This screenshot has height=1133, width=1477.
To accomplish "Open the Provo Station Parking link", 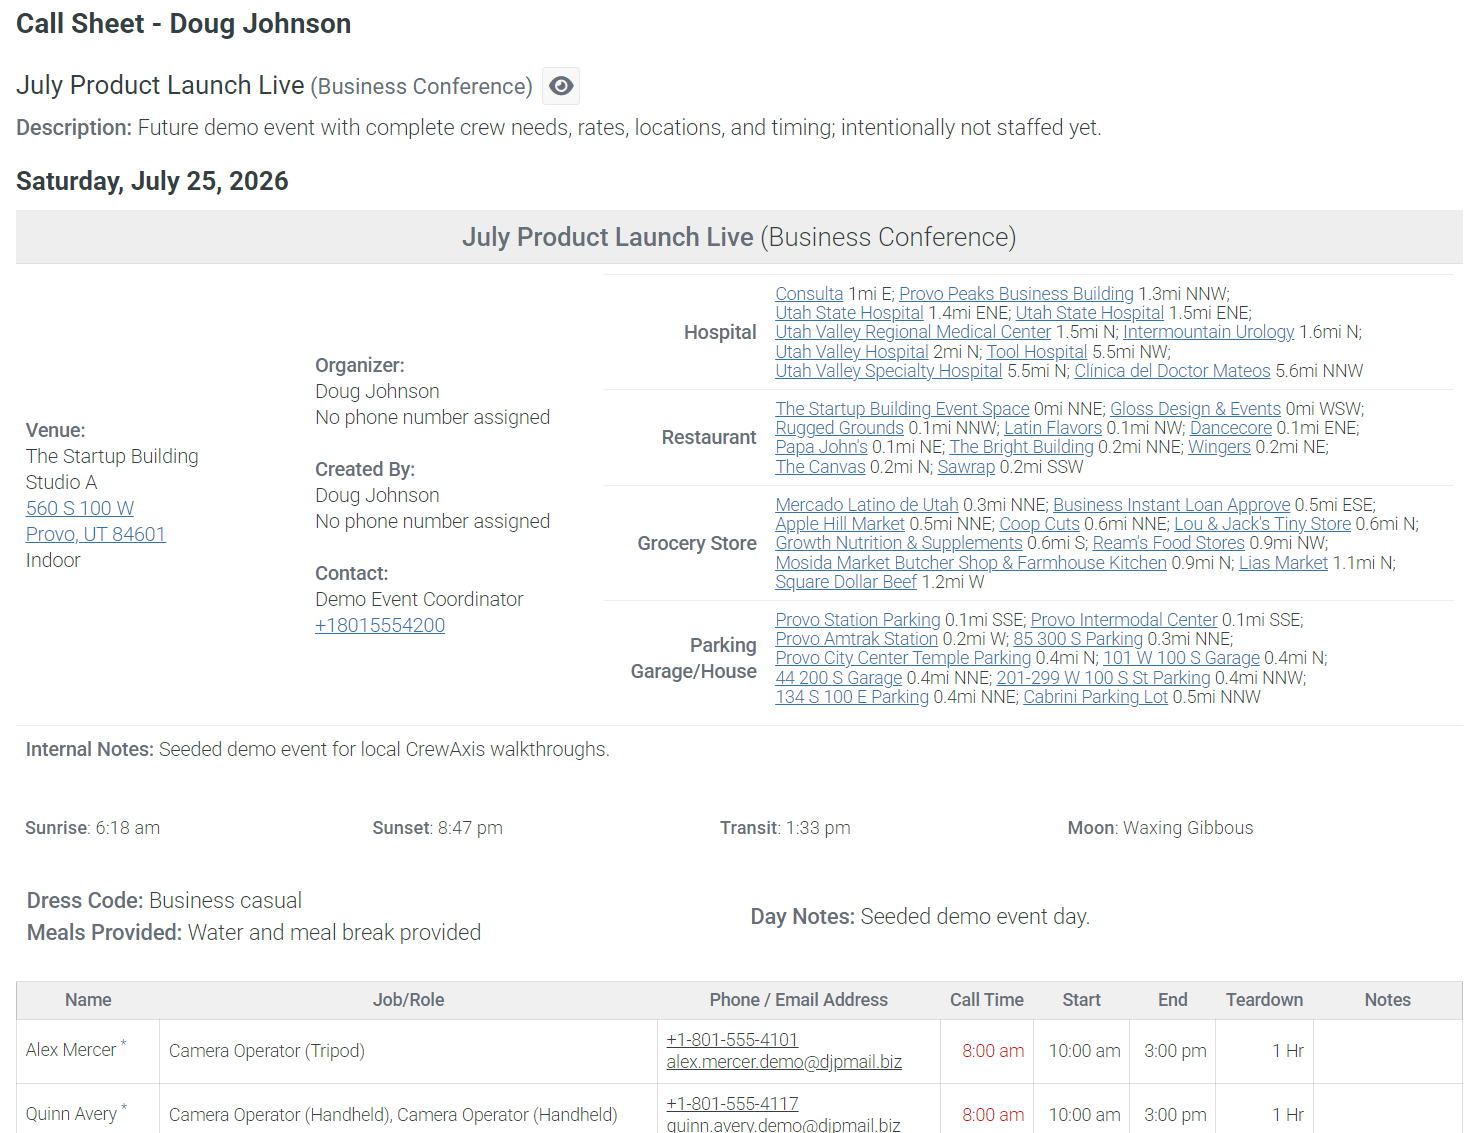I will (x=858, y=620).
